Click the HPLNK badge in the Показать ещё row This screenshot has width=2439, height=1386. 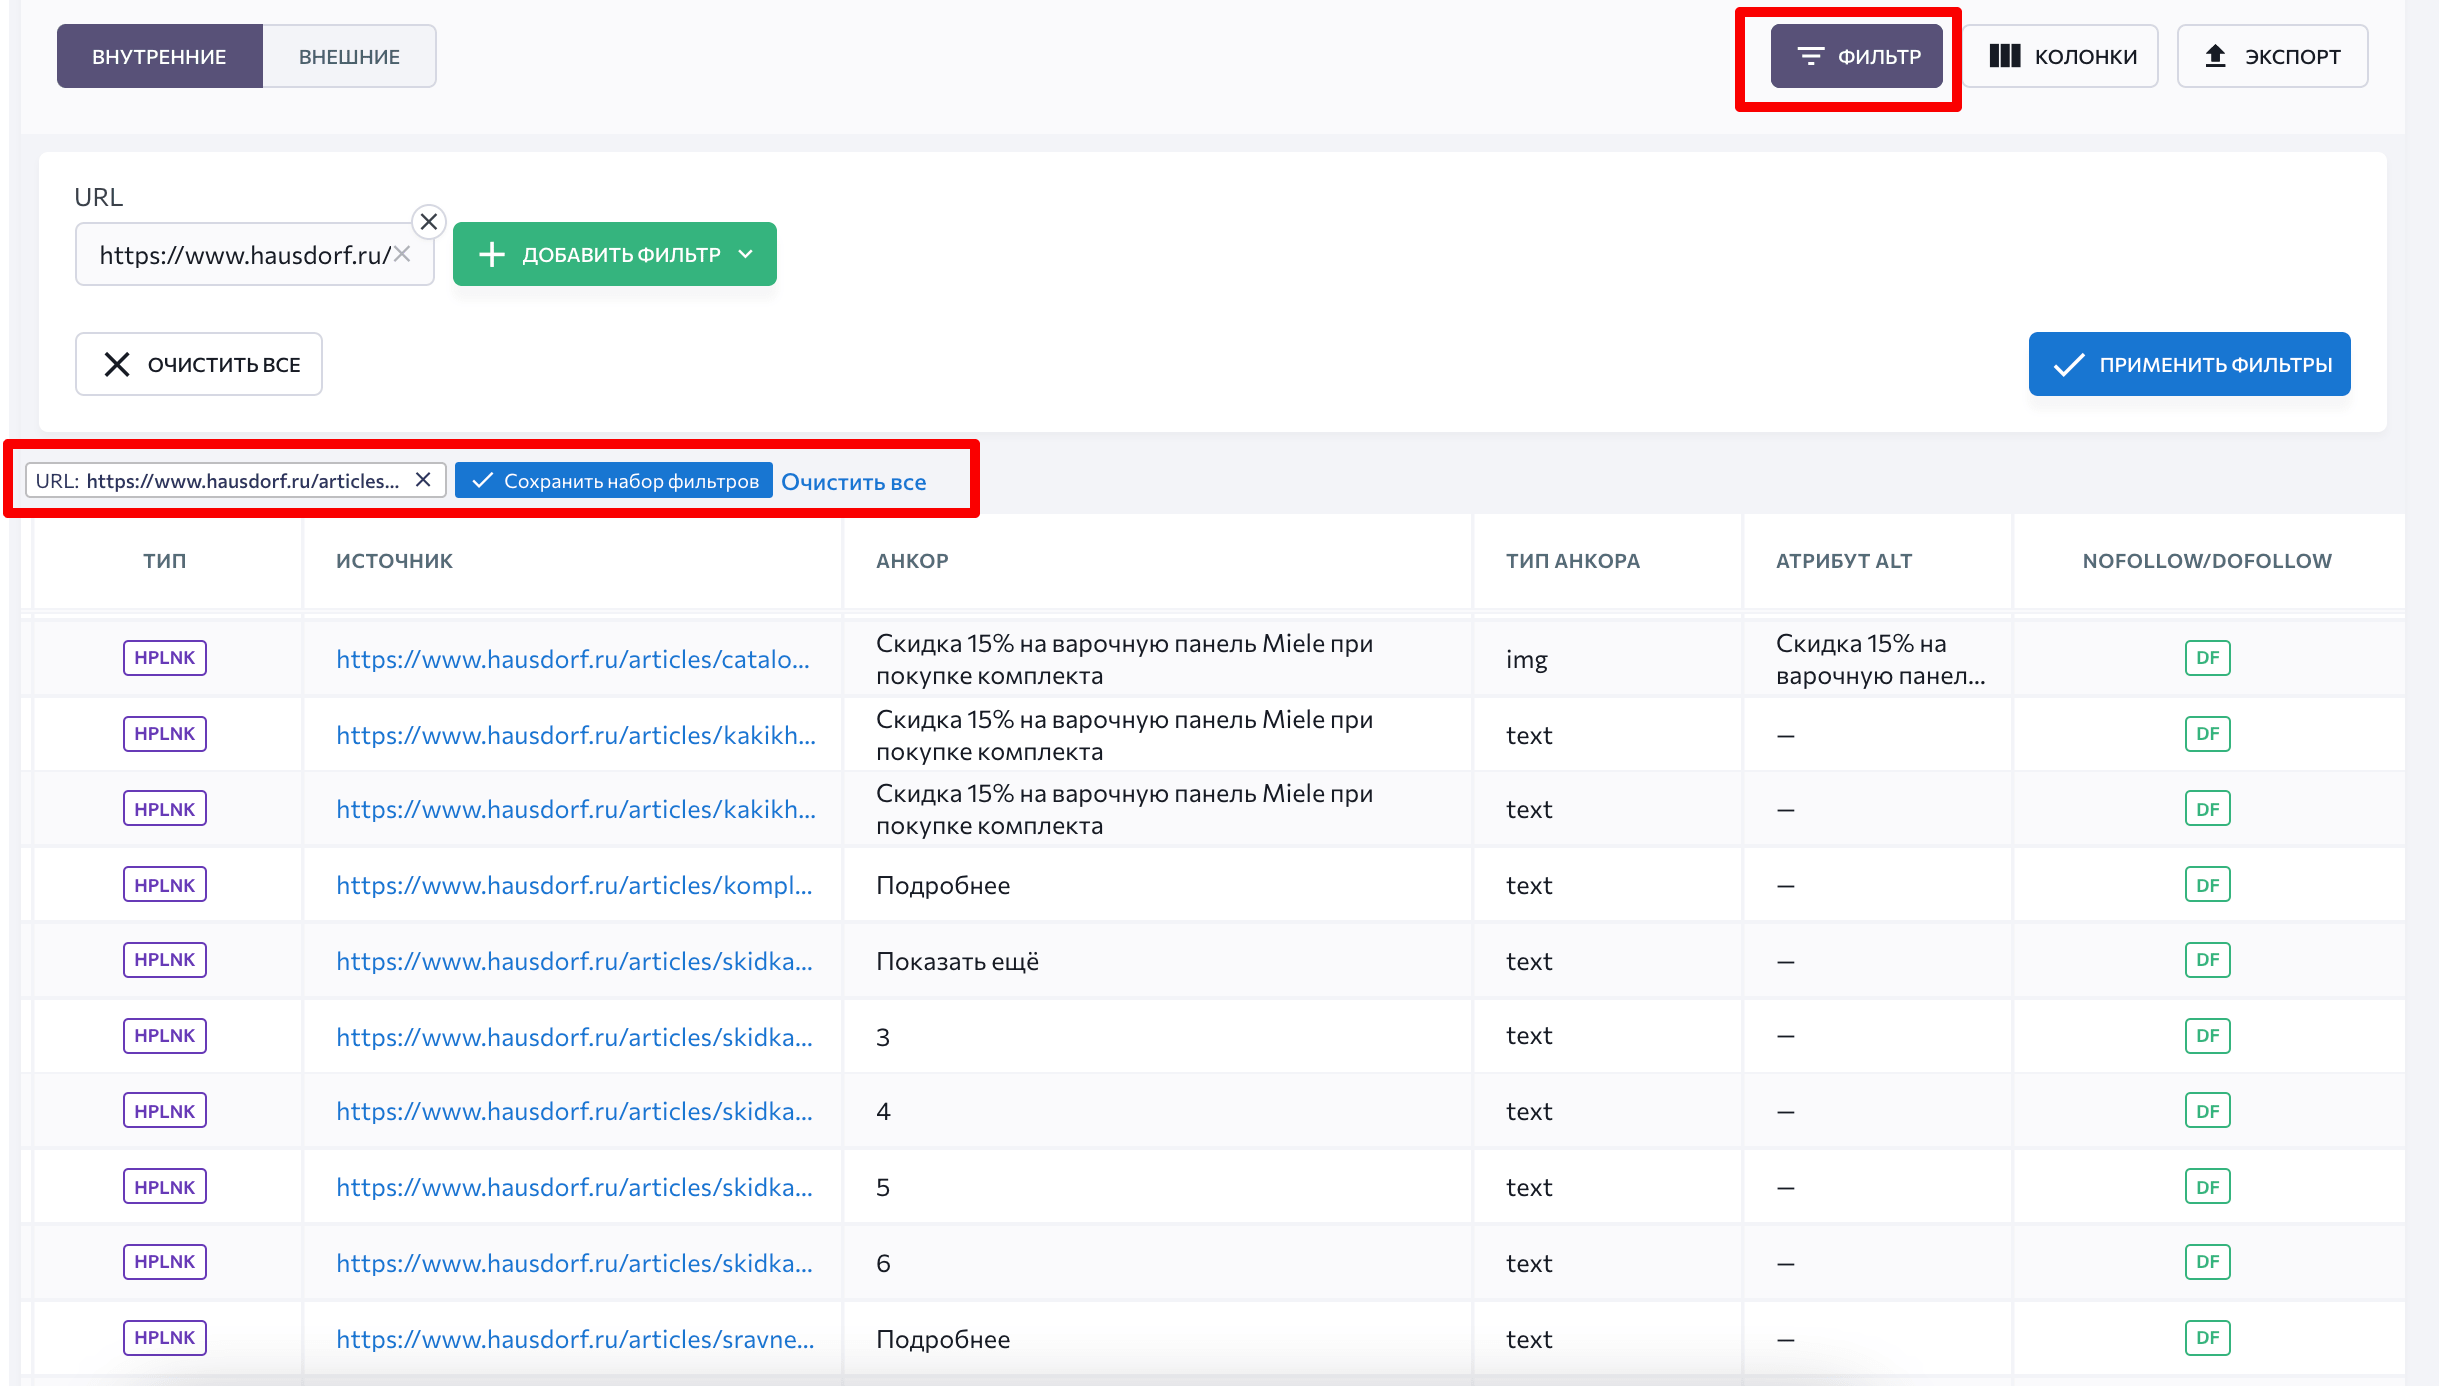point(165,960)
